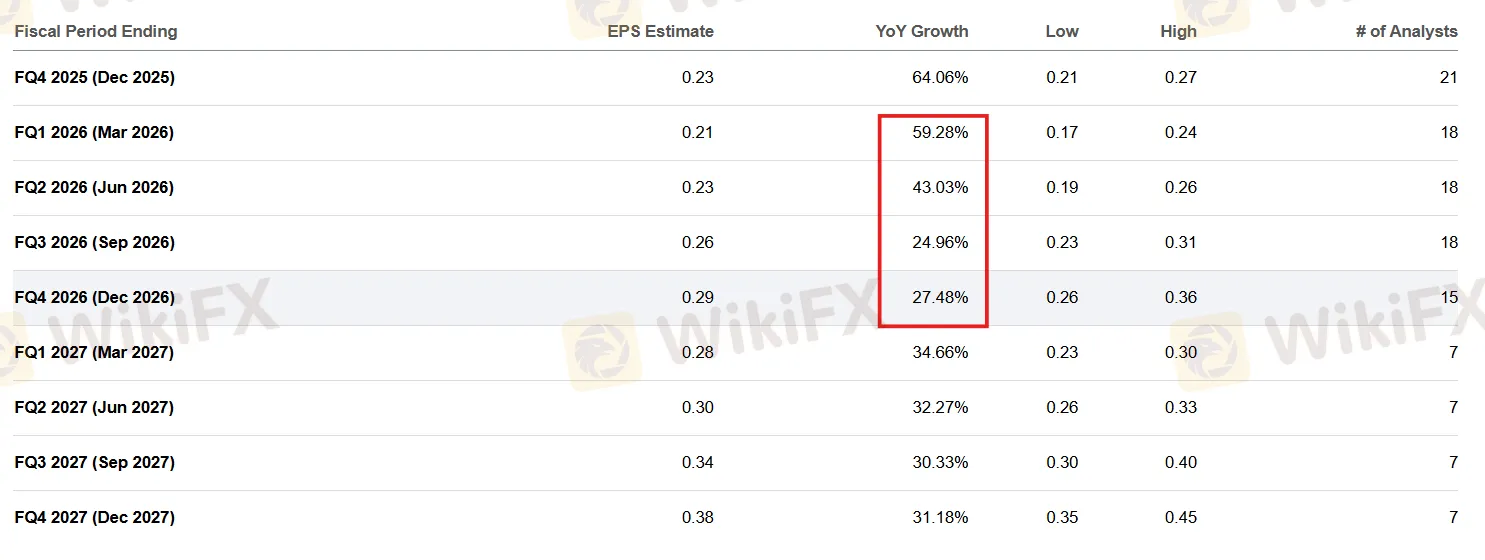1485x560 pixels.
Task: Click the FQ3 2027 (Sep 2027) row label
Action: pos(95,462)
